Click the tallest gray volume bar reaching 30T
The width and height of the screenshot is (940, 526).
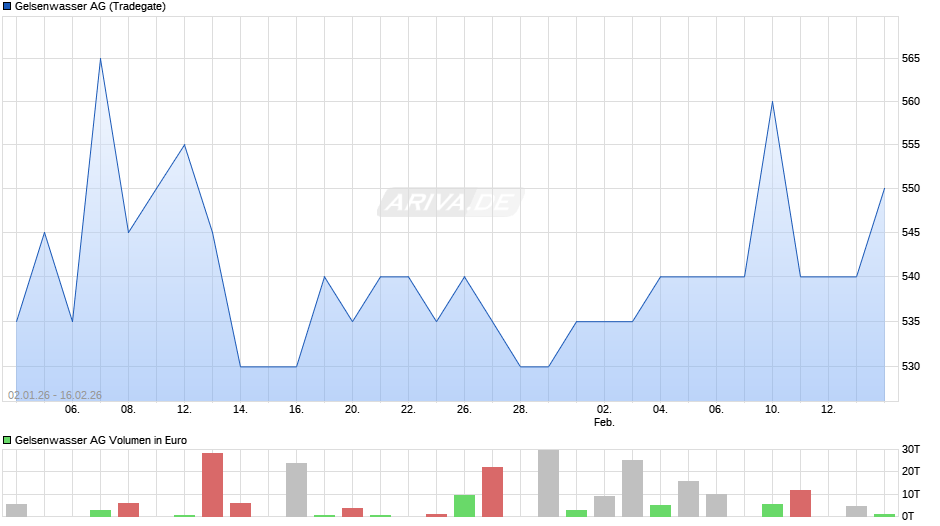click(549, 483)
